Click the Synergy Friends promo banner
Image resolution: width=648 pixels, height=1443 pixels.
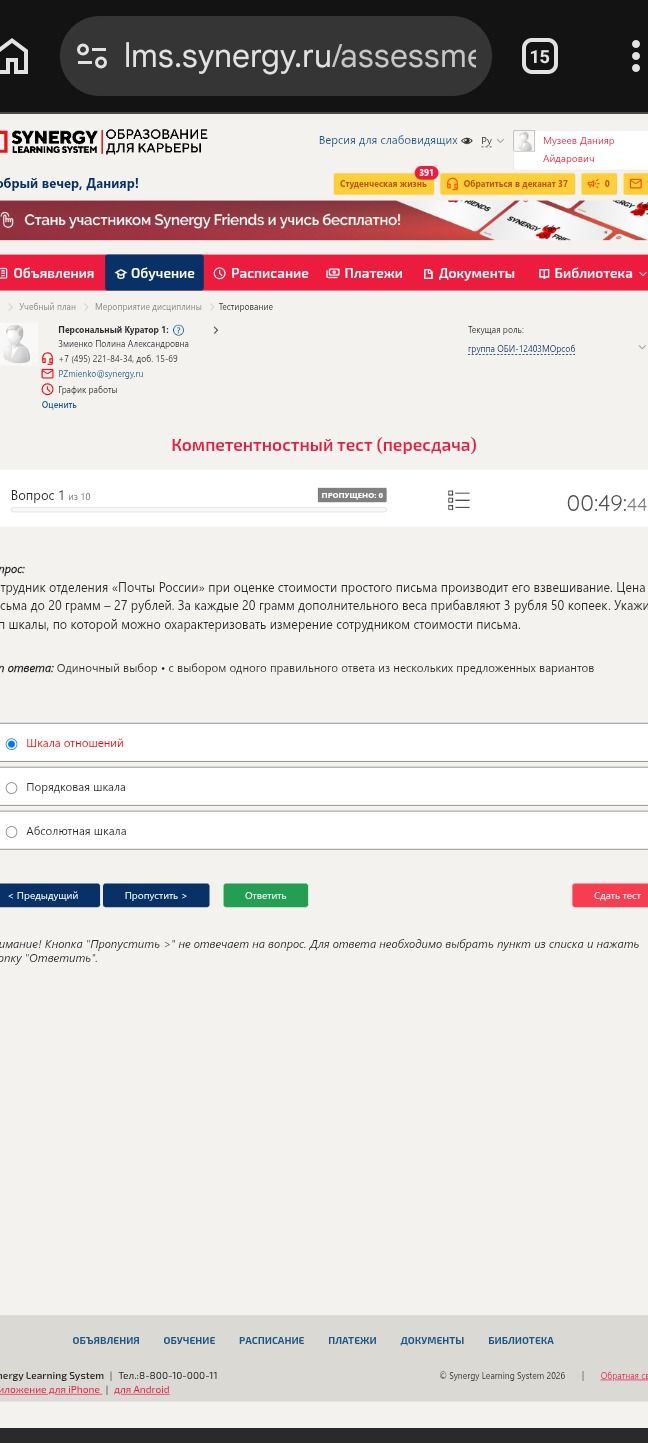click(324, 220)
